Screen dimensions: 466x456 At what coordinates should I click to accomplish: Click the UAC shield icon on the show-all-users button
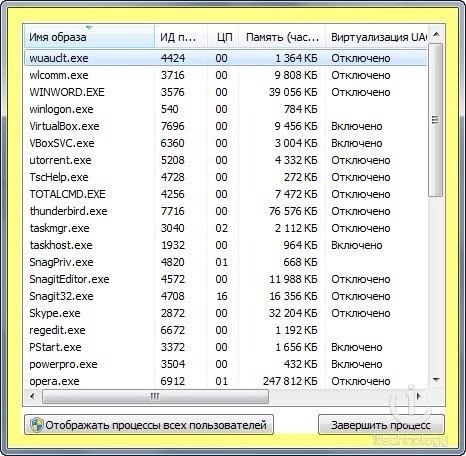pos(36,425)
